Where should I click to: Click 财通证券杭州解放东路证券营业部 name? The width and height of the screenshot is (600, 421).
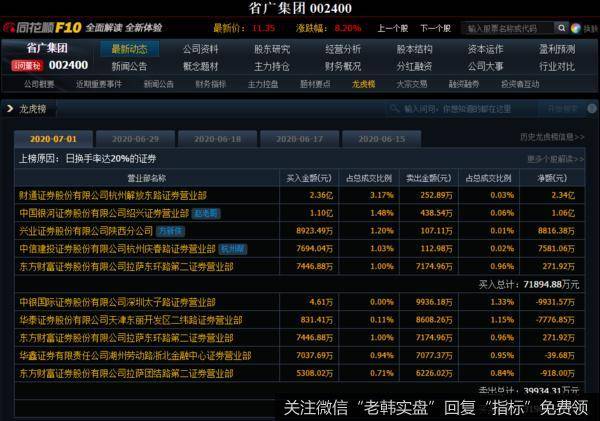(x=113, y=196)
